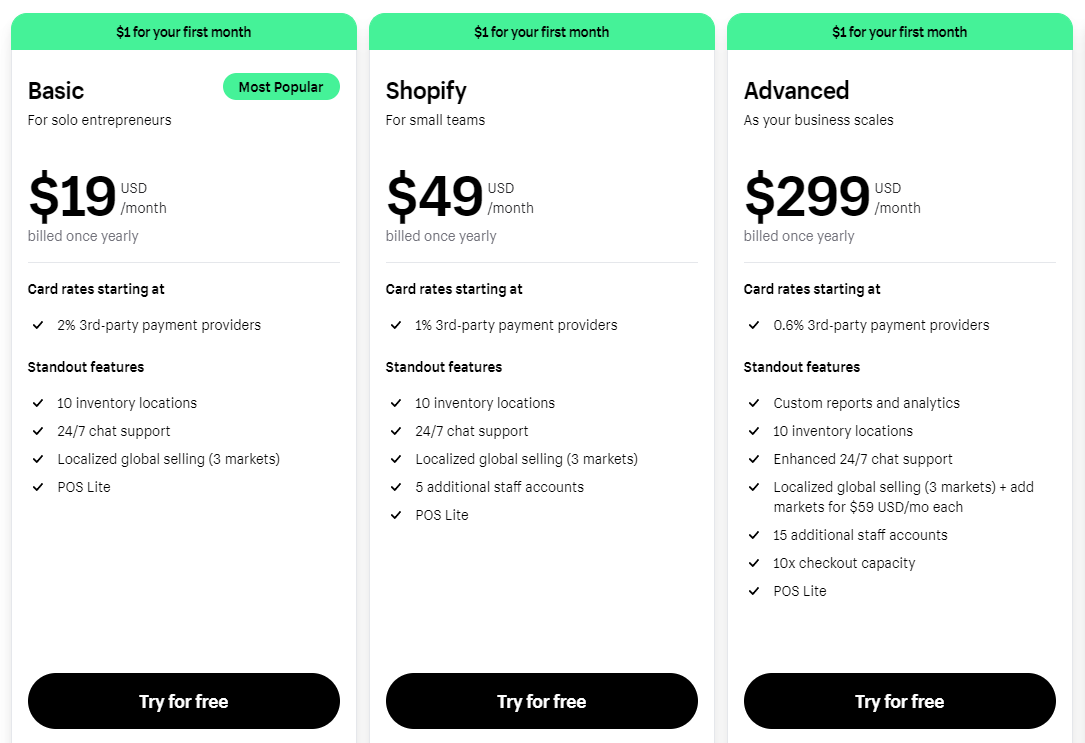Viewport: 1085px width, 743px height.
Task: Click the $299 price on Advanced plan
Action: tap(807, 196)
